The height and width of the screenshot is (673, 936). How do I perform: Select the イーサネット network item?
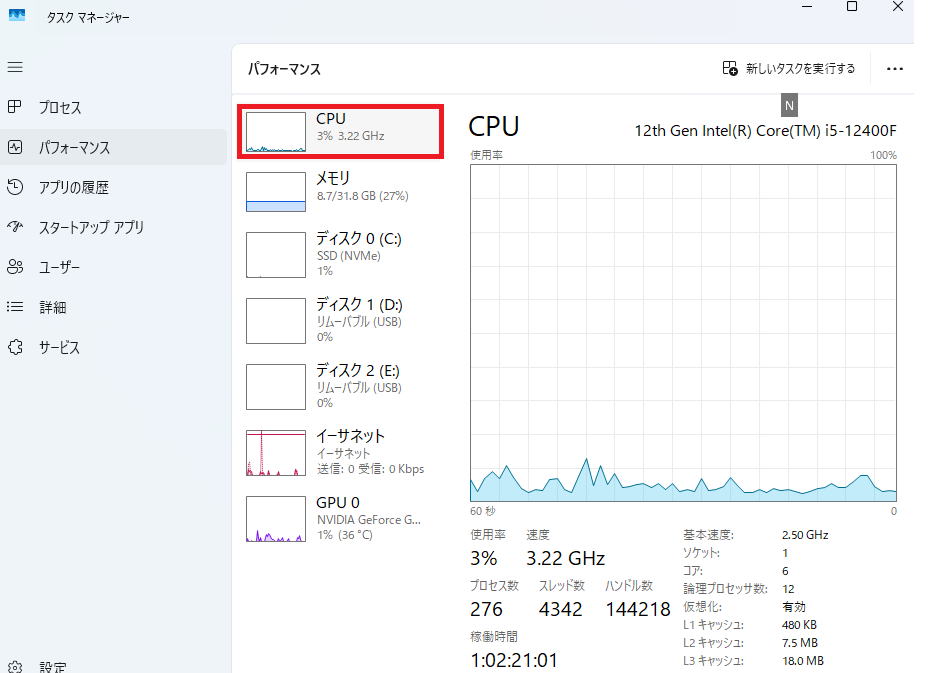point(340,451)
